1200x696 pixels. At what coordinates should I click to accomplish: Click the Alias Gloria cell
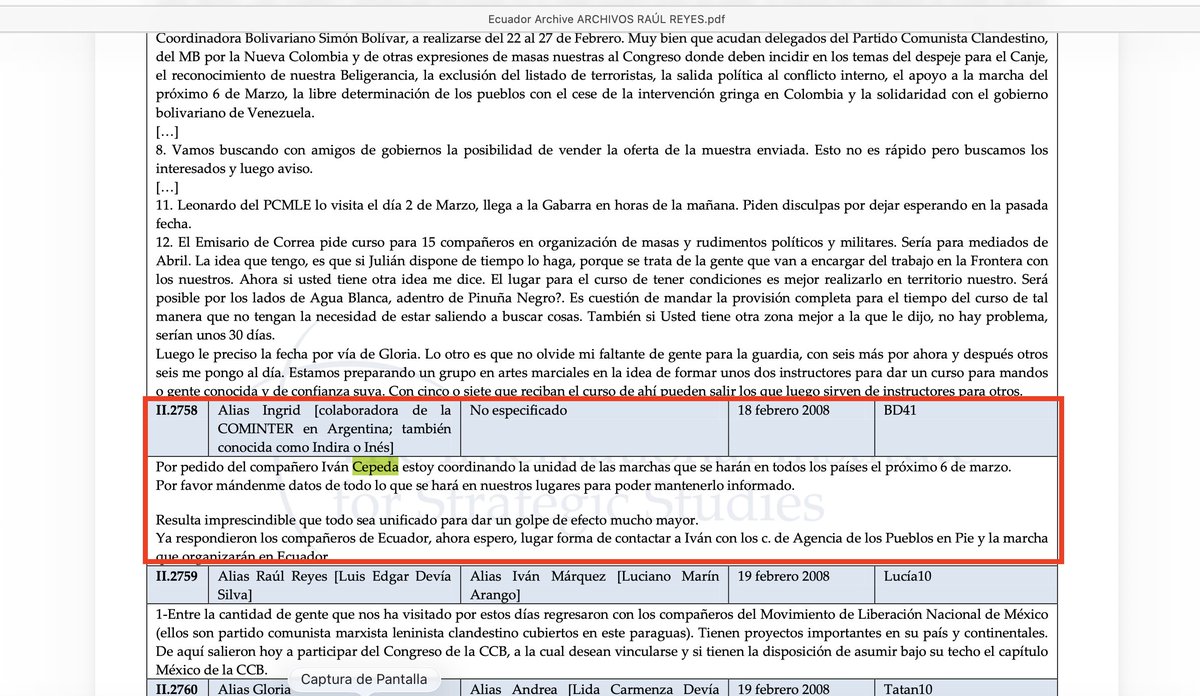pos(334,688)
